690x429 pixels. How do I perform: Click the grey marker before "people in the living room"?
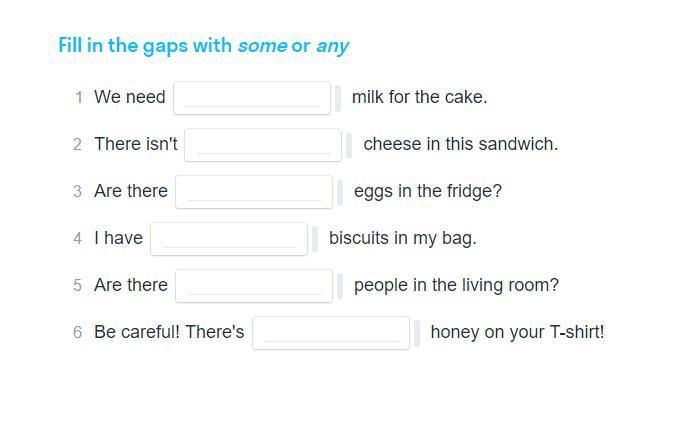pos(340,286)
